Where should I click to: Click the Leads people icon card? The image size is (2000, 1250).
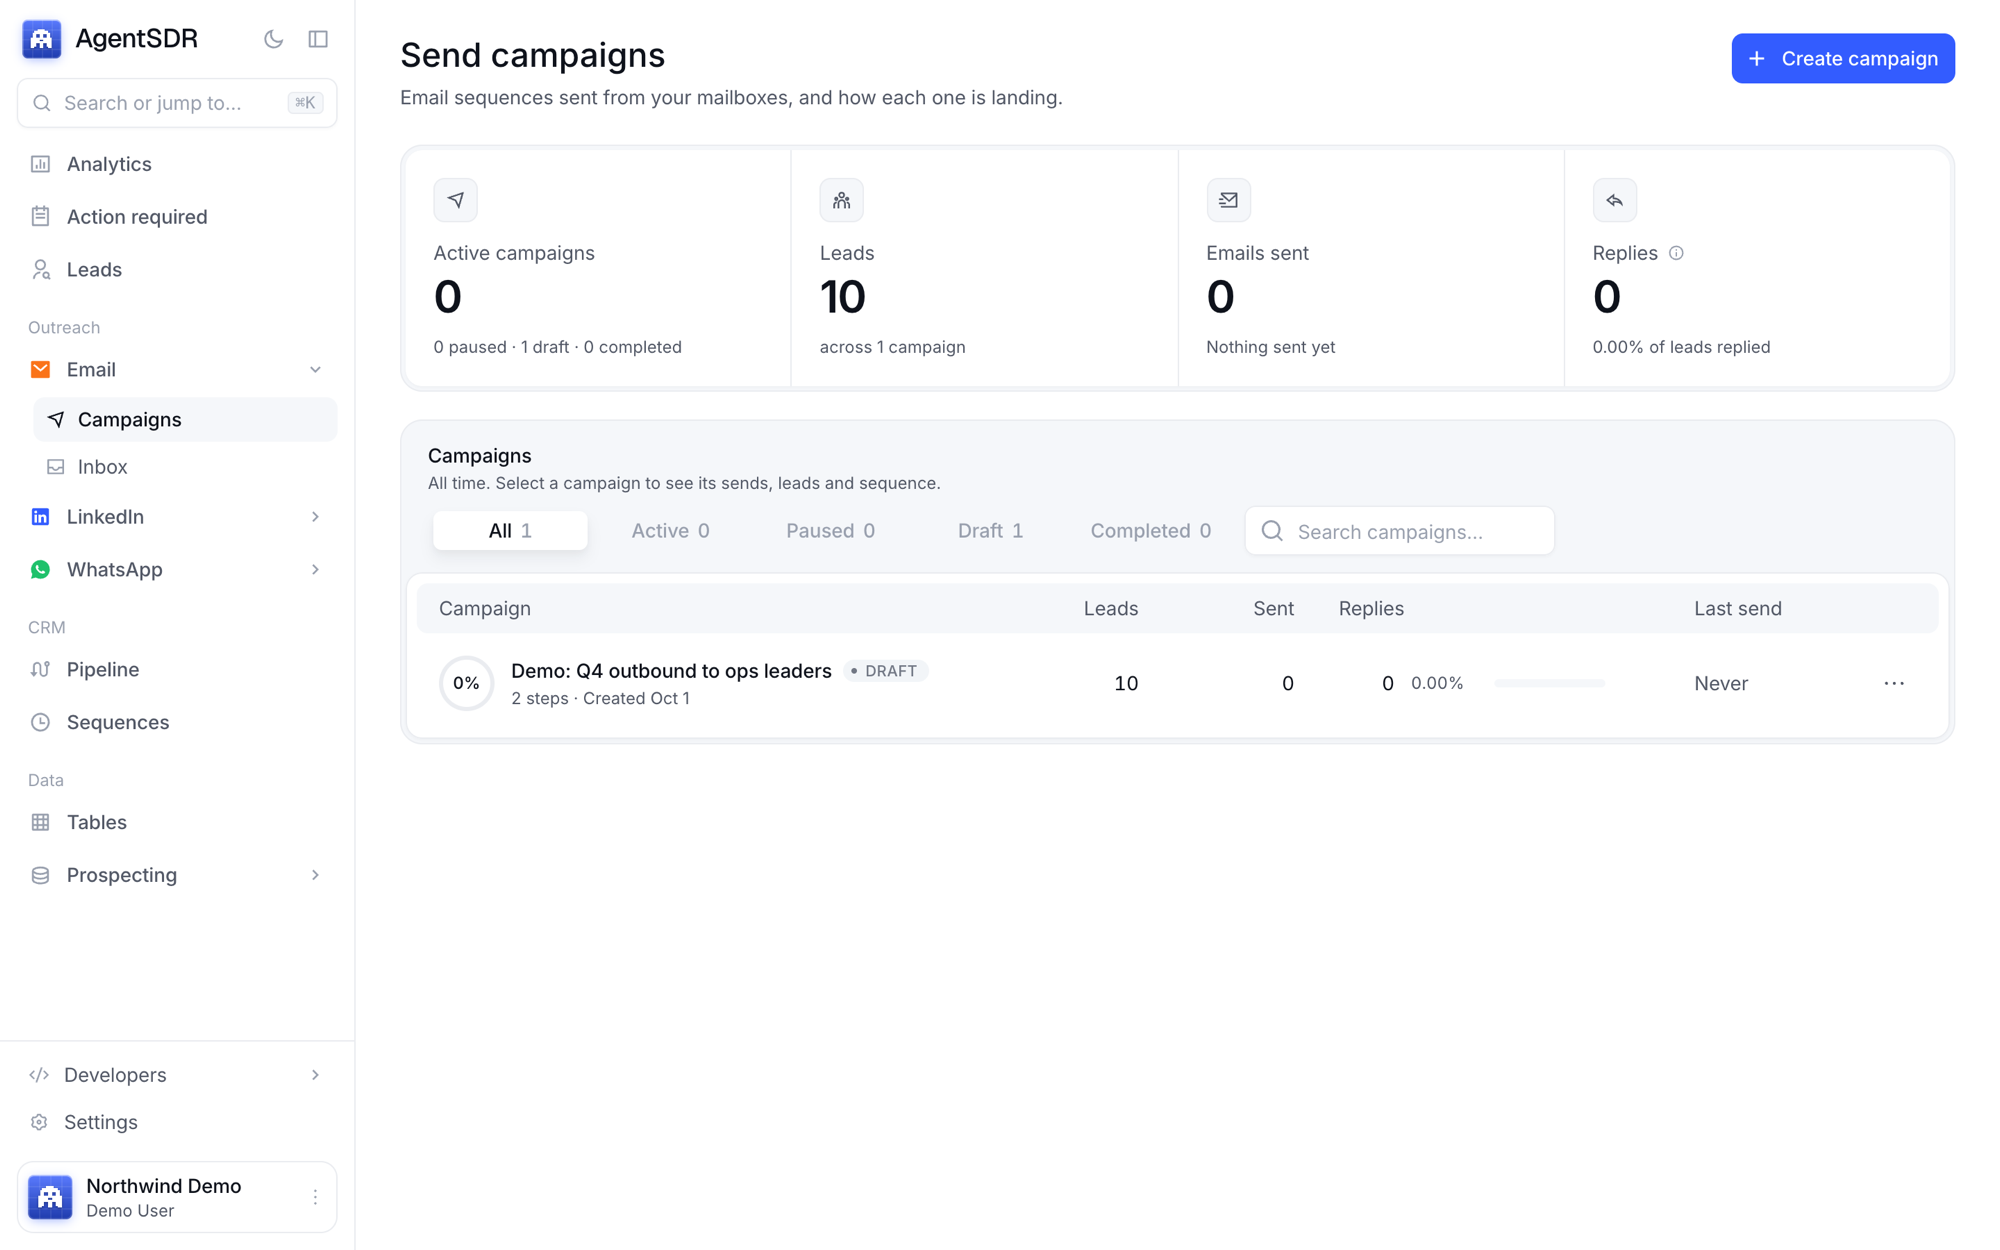click(x=842, y=200)
